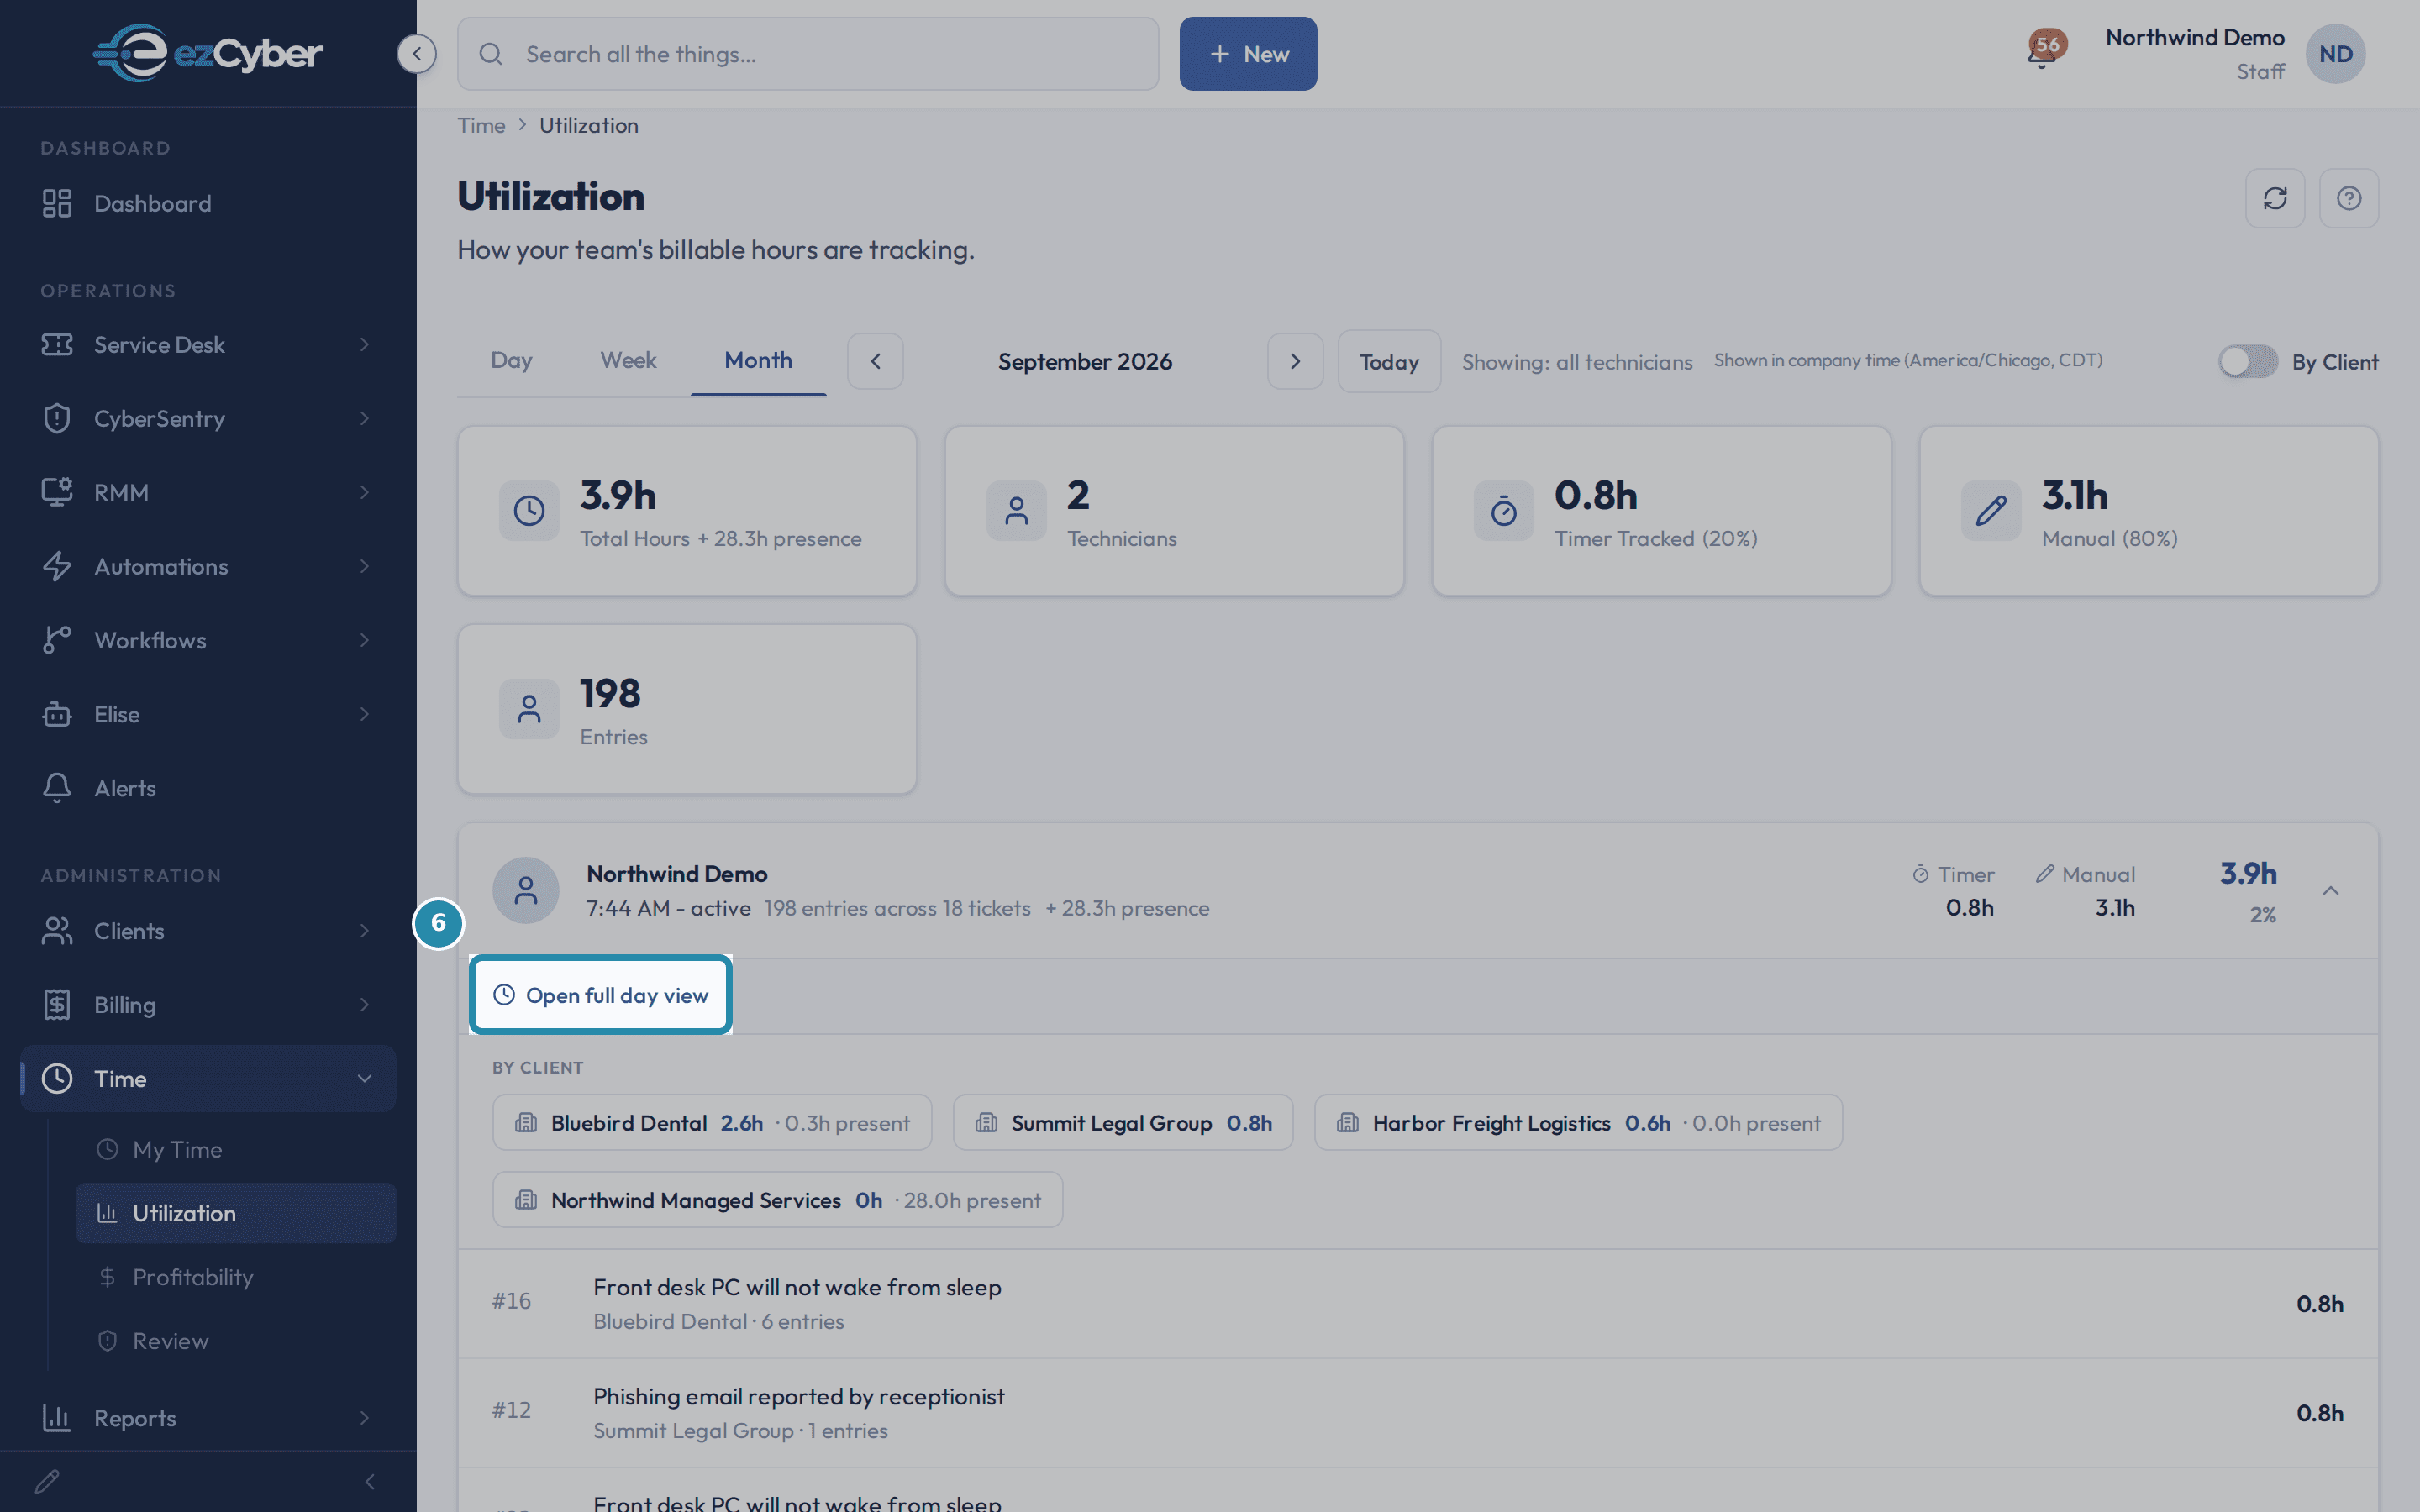Click Open full day view

601,996
